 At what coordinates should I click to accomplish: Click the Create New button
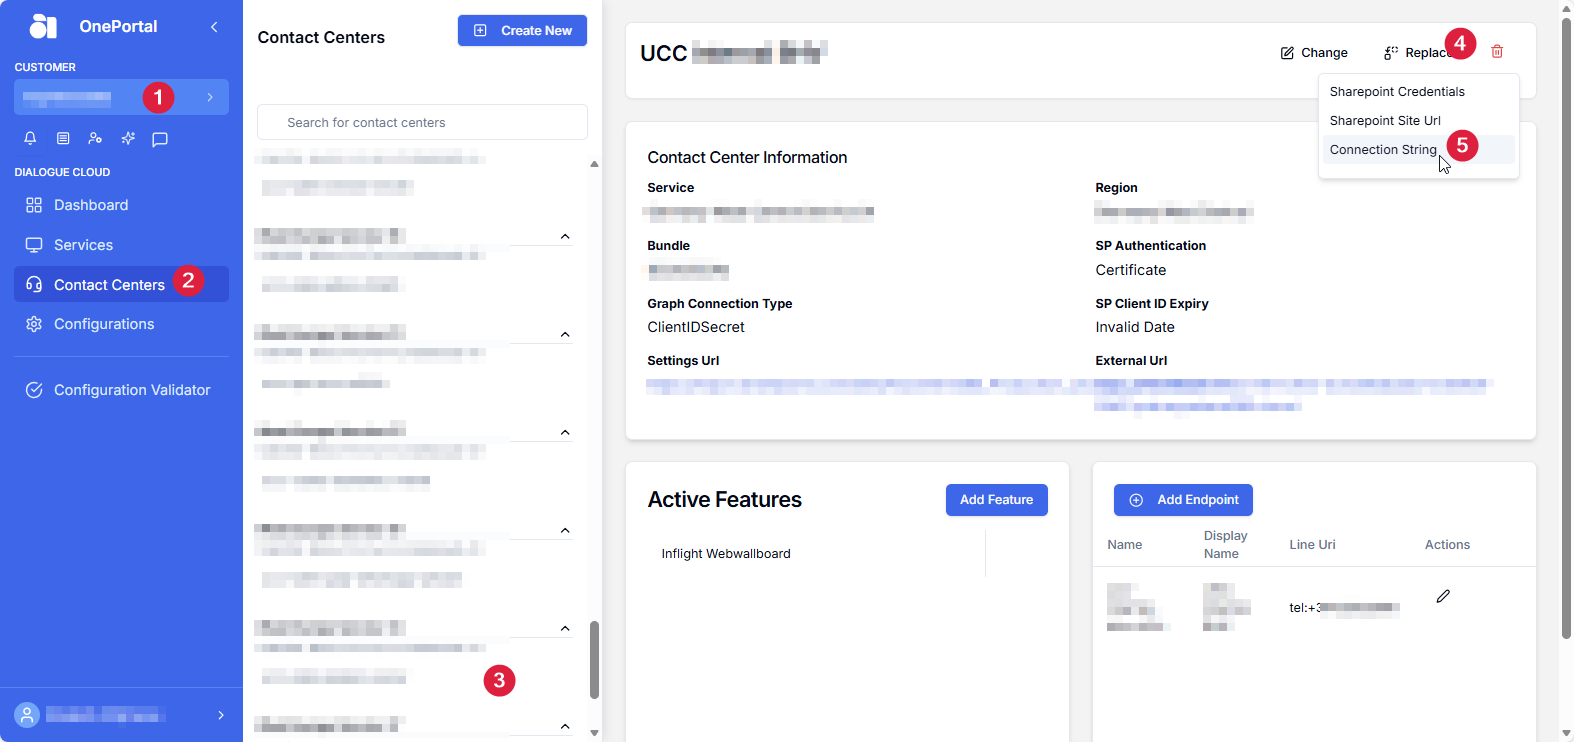tap(522, 31)
